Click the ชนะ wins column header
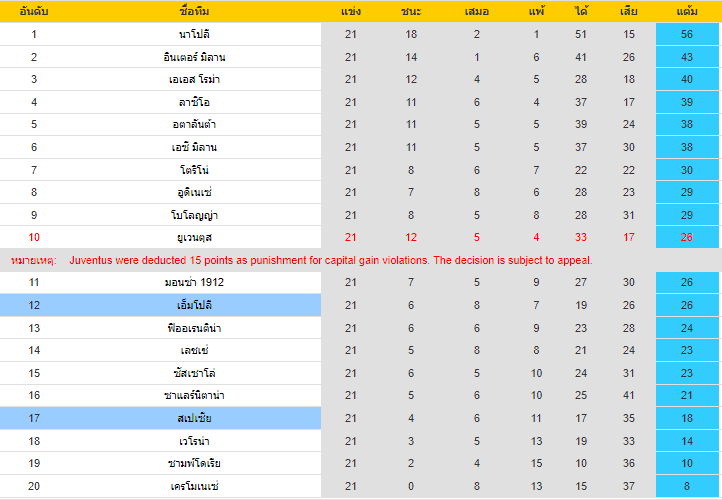The width and height of the screenshot is (722, 500). tap(411, 12)
